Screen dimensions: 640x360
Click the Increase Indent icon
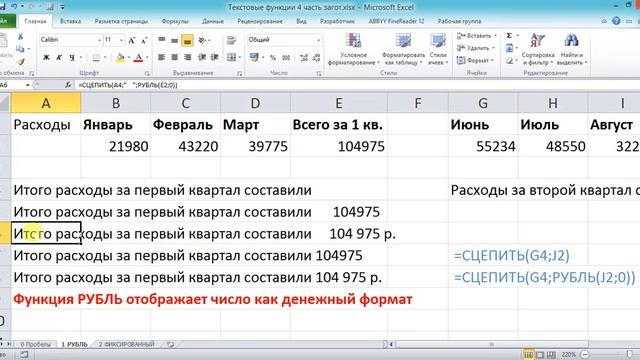[214, 57]
